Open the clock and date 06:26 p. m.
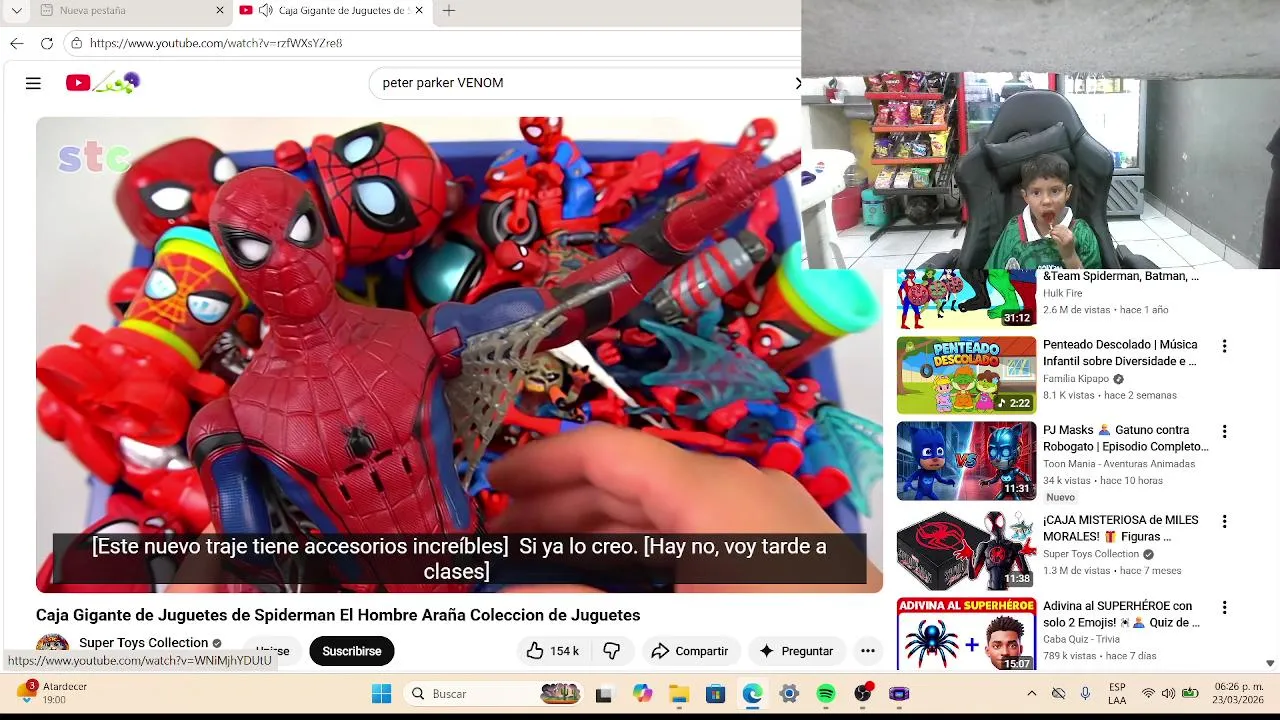The height and width of the screenshot is (720, 1280). click(x=1238, y=693)
